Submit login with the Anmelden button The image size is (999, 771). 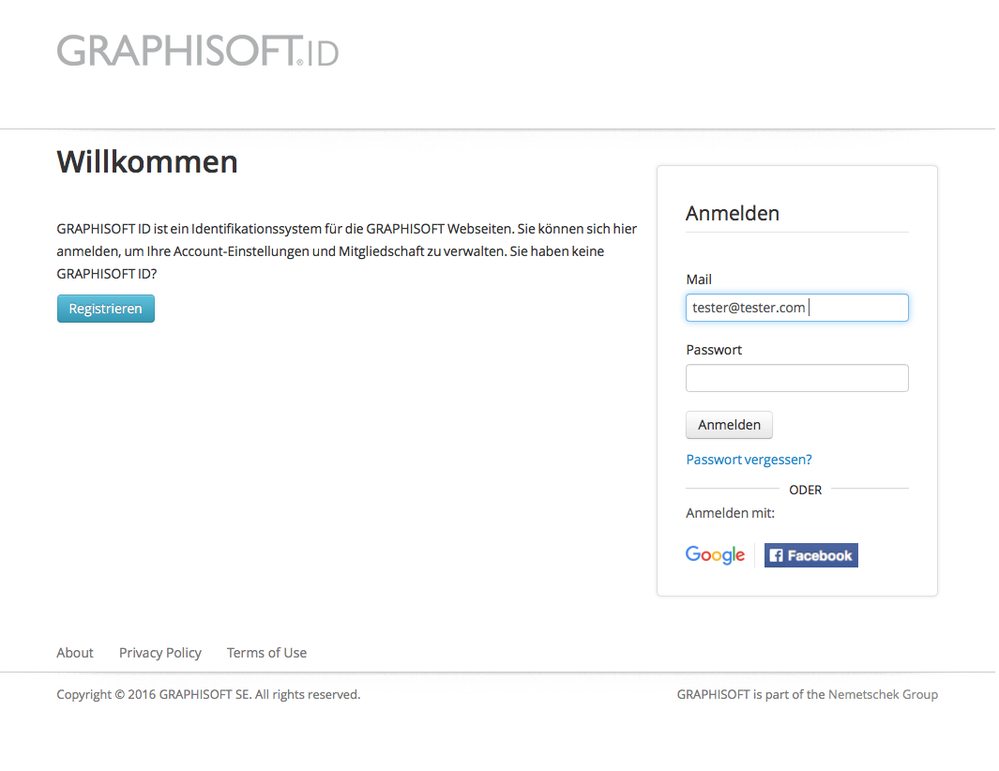pyautogui.click(x=729, y=425)
